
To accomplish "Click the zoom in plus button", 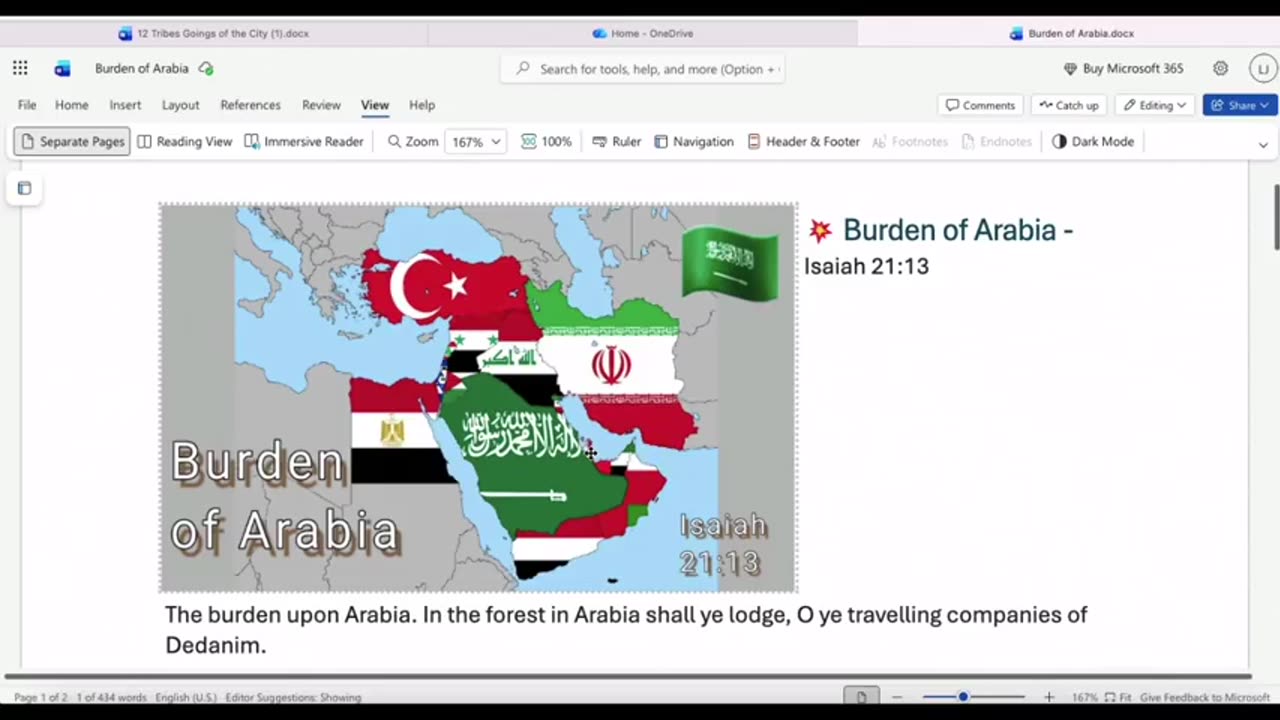I will (1049, 697).
